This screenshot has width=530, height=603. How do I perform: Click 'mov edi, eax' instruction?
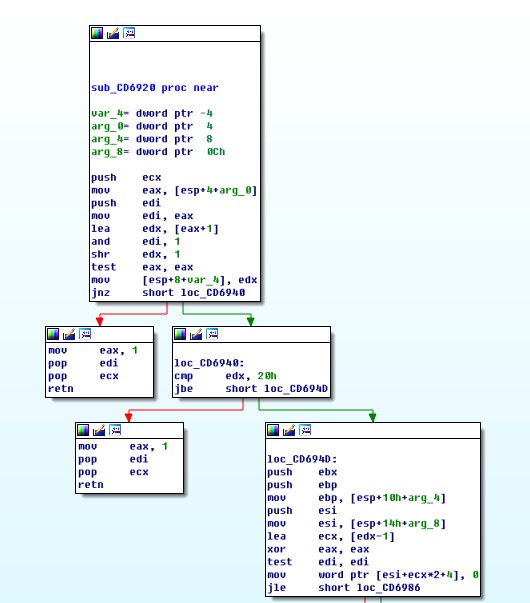(142, 216)
